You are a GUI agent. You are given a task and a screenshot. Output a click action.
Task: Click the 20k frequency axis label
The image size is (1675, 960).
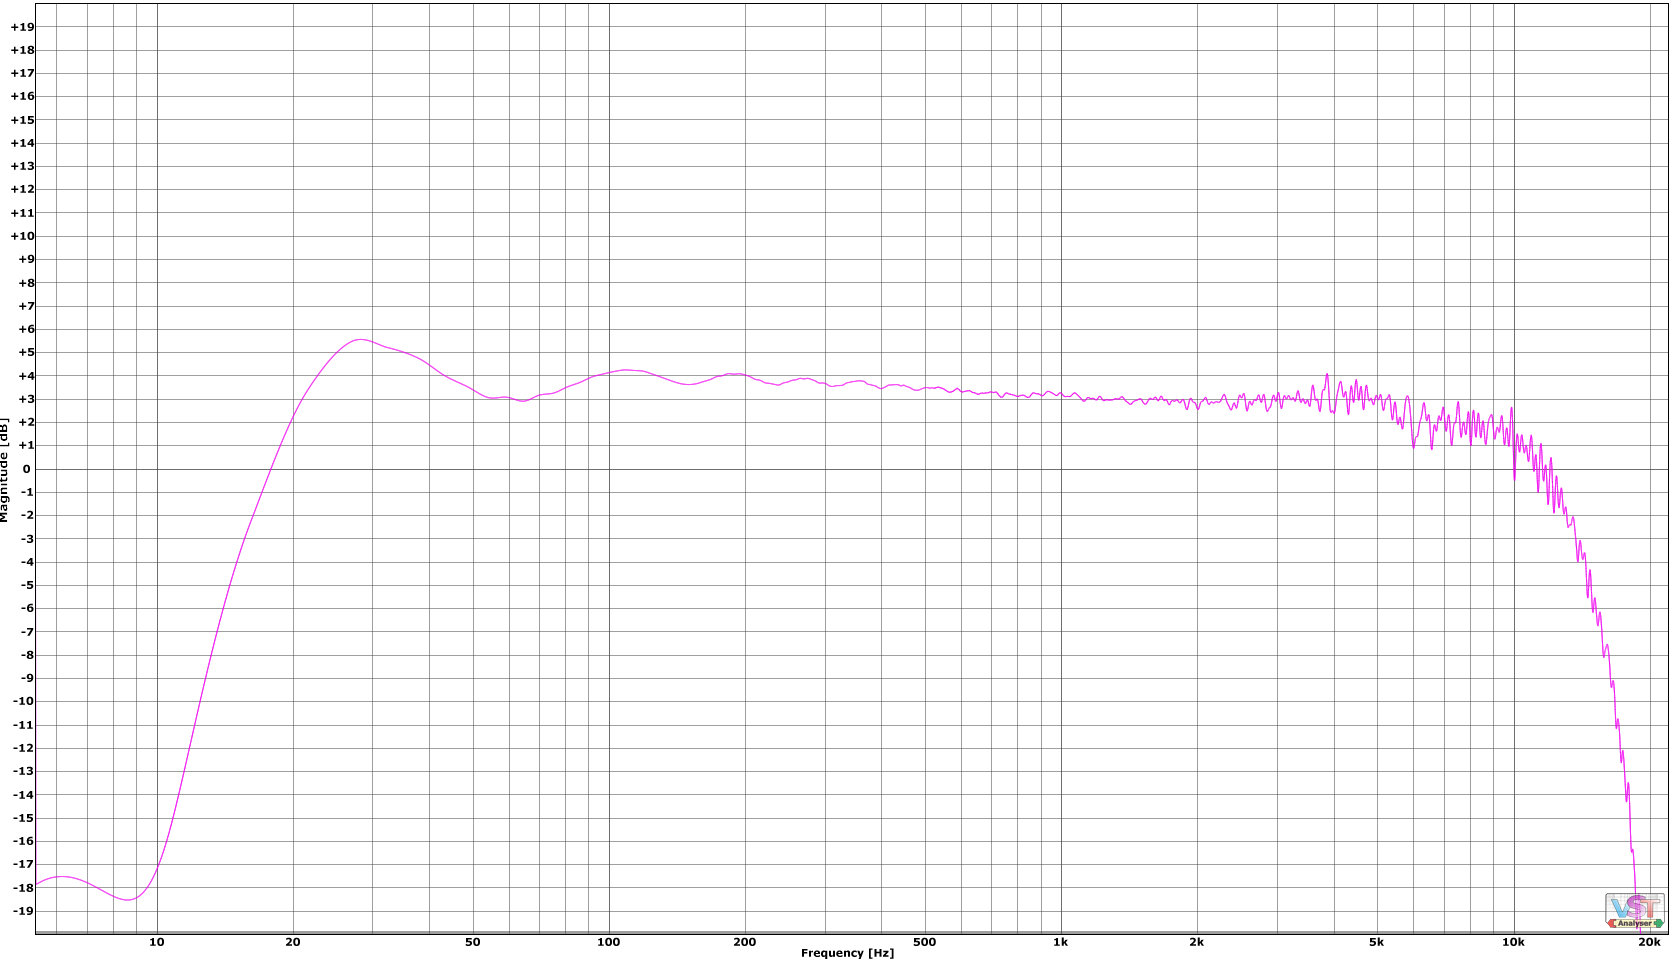coord(1649,942)
